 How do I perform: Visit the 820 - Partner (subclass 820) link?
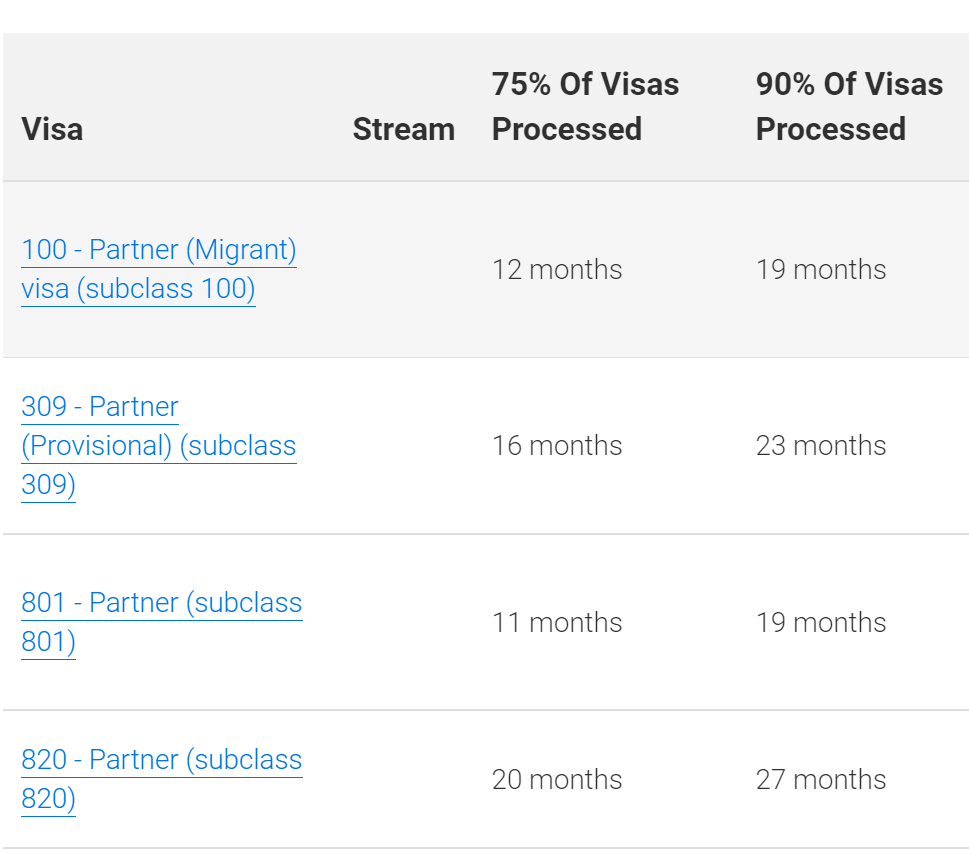coord(161,760)
